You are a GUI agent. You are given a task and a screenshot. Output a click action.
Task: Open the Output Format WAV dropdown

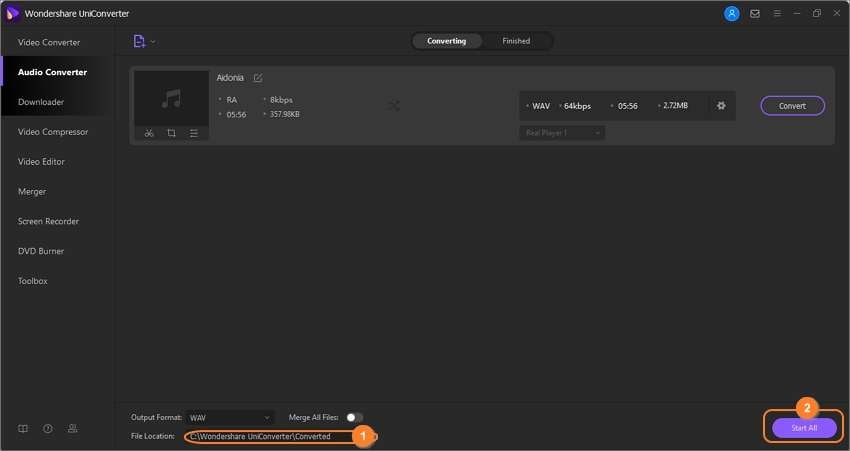pyautogui.click(x=230, y=418)
